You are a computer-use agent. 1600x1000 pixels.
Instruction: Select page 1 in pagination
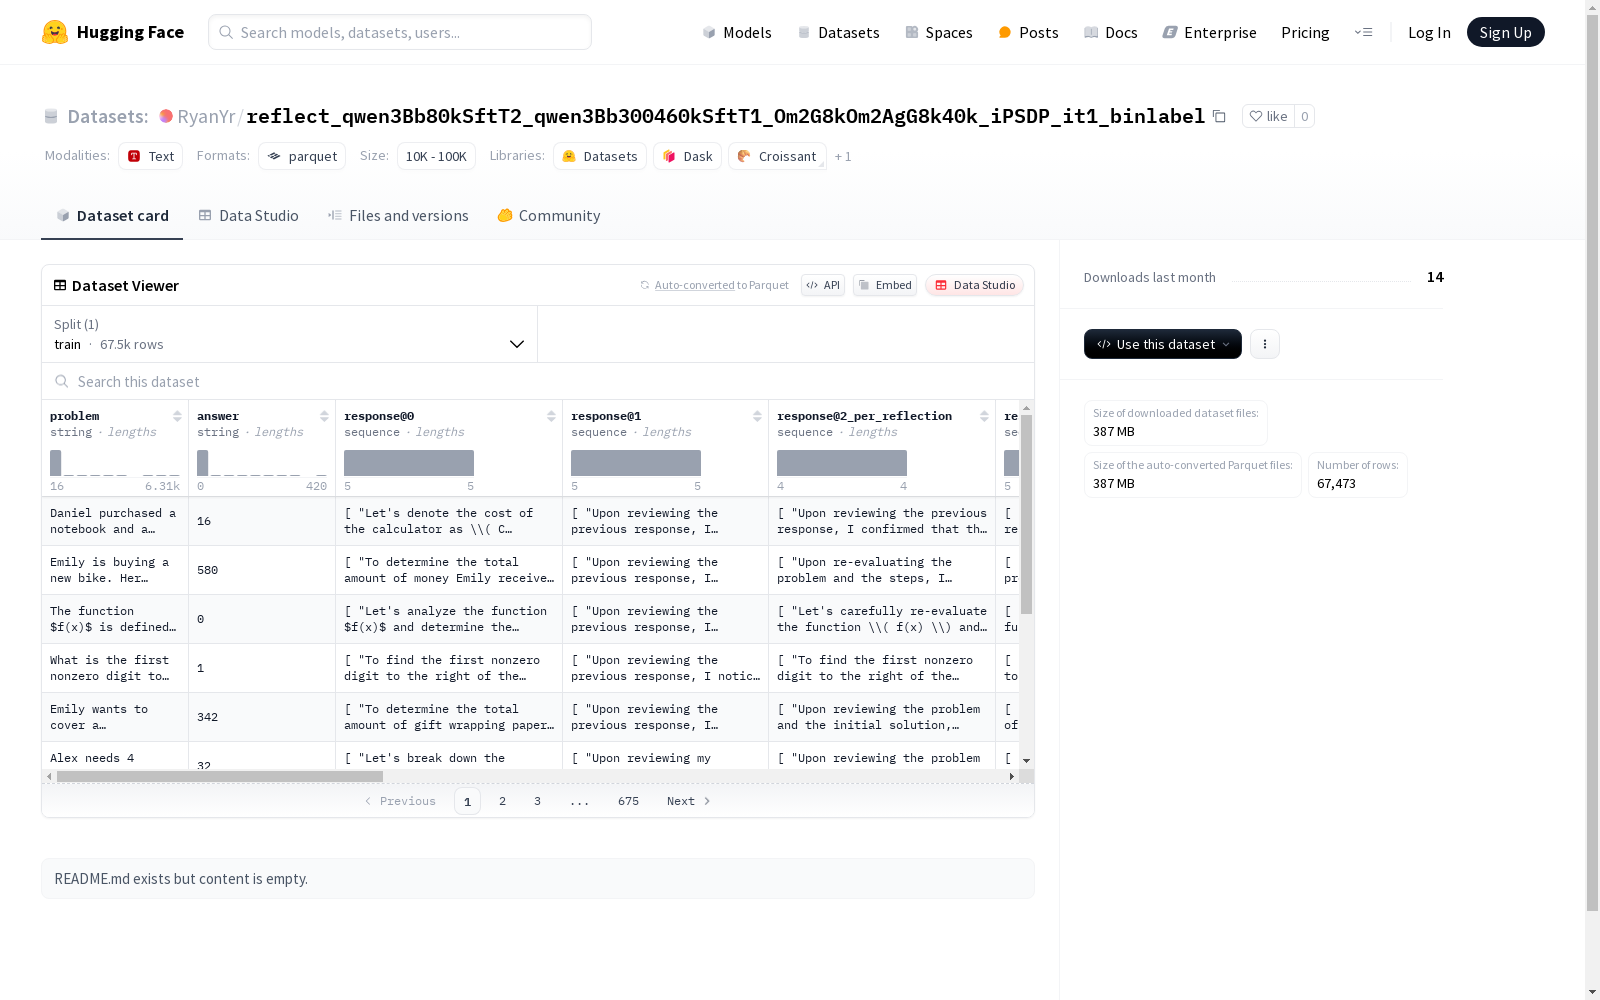pos(467,801)
